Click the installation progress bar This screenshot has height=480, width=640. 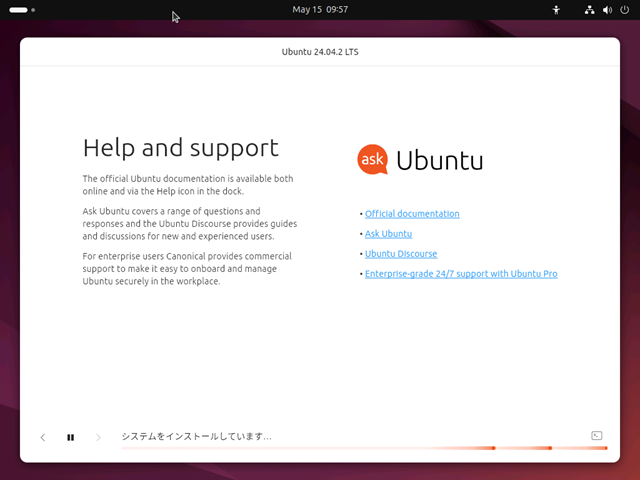pos(364,448)
